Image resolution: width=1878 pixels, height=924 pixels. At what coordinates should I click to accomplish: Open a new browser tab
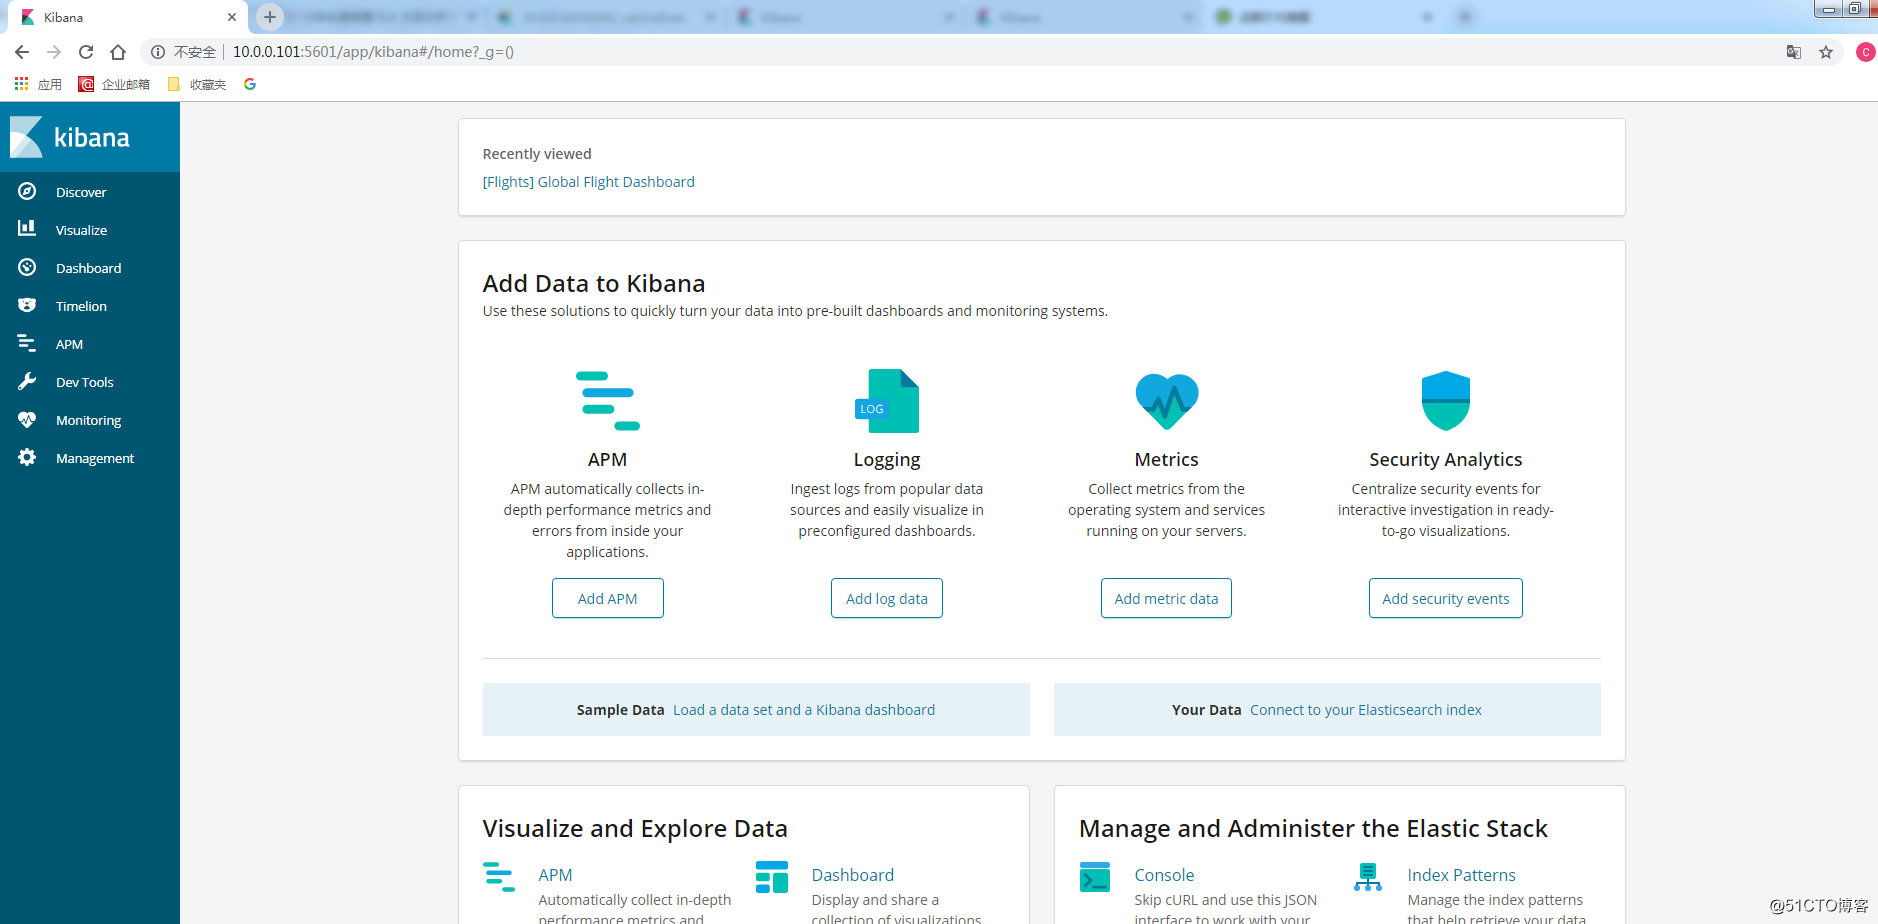click(270, 17)
